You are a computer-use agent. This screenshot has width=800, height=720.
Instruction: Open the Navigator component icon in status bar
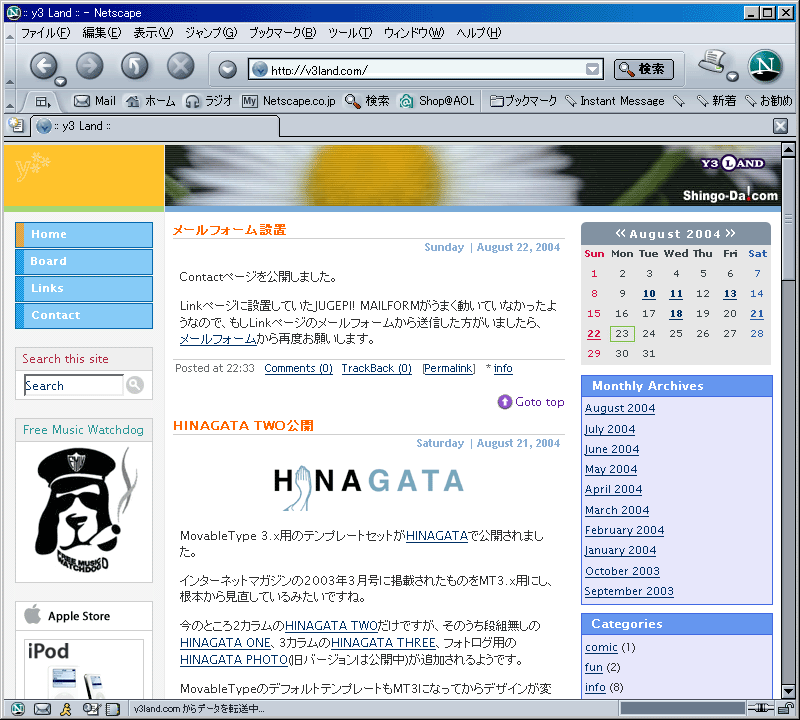[18, 709]
